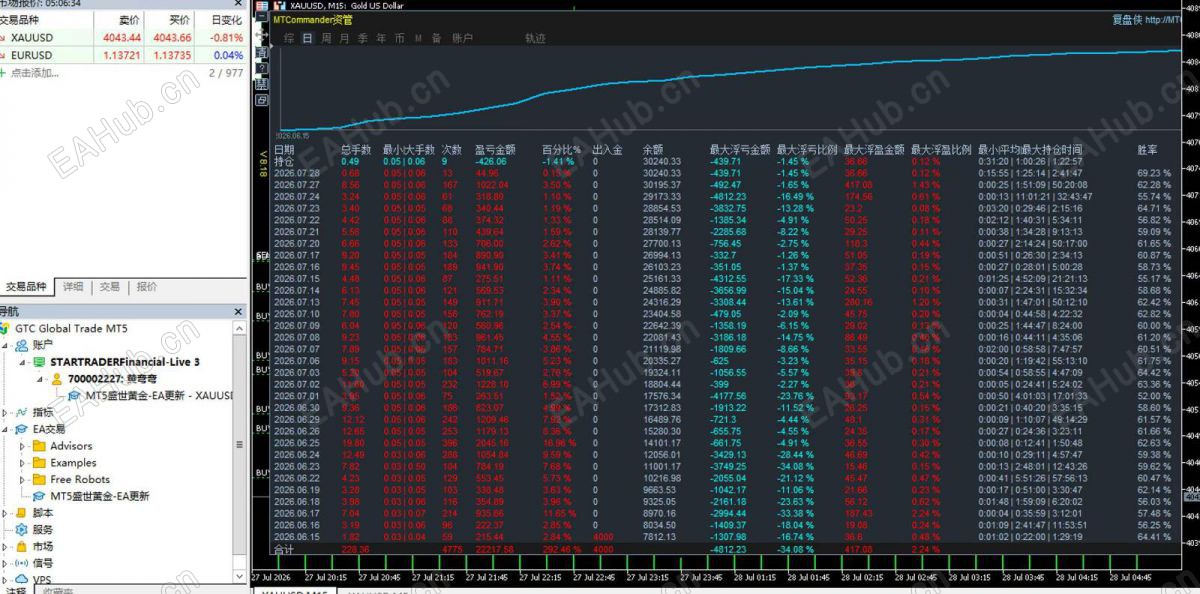Expand the 脚本 scripts node

[x=6, y=513]
